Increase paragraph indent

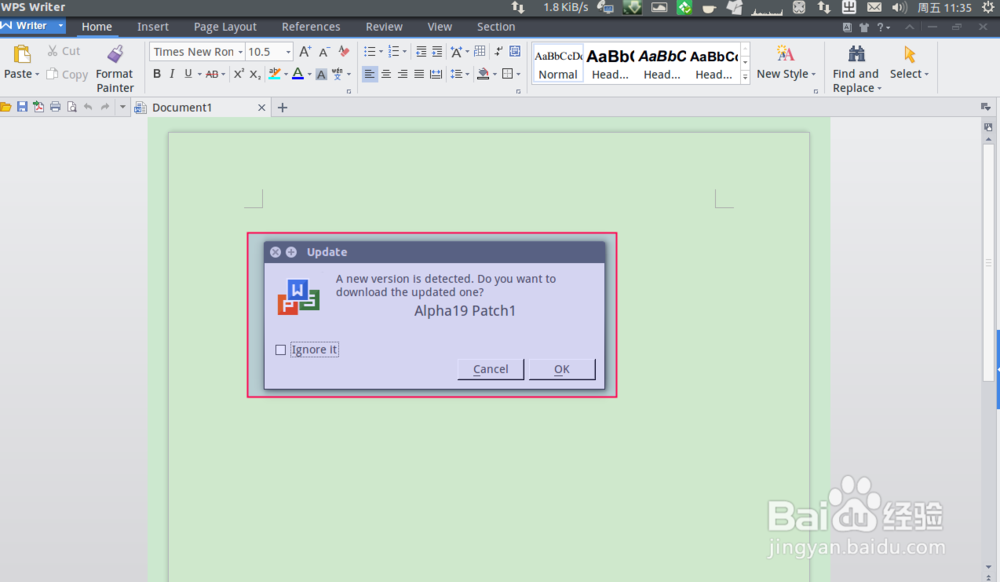(437, 52)
